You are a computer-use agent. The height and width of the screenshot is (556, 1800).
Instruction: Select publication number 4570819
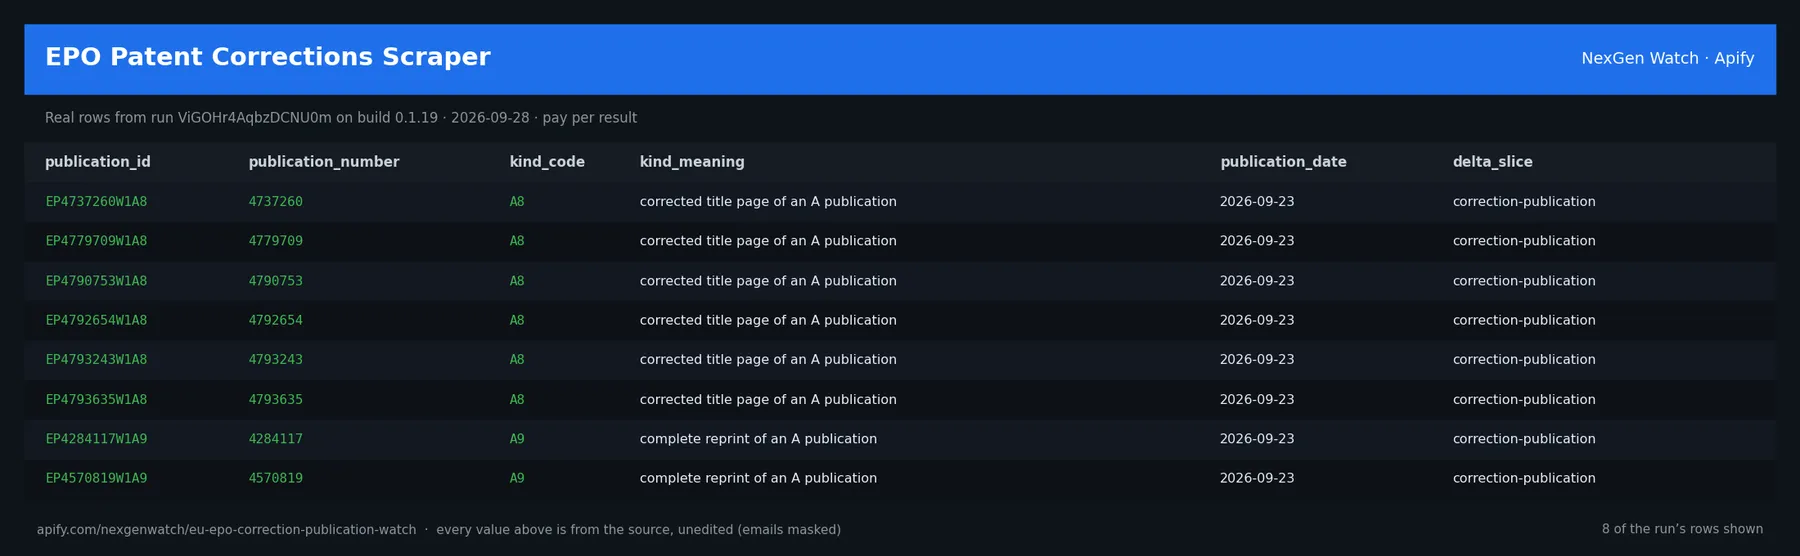pos(275,479)
